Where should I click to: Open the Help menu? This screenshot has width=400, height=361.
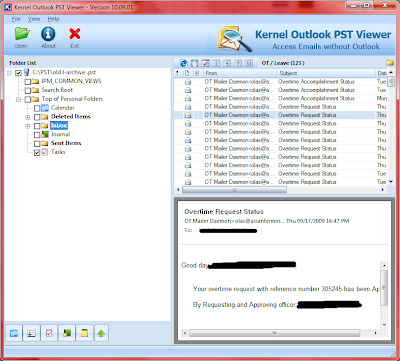click(x=53, y=19)
